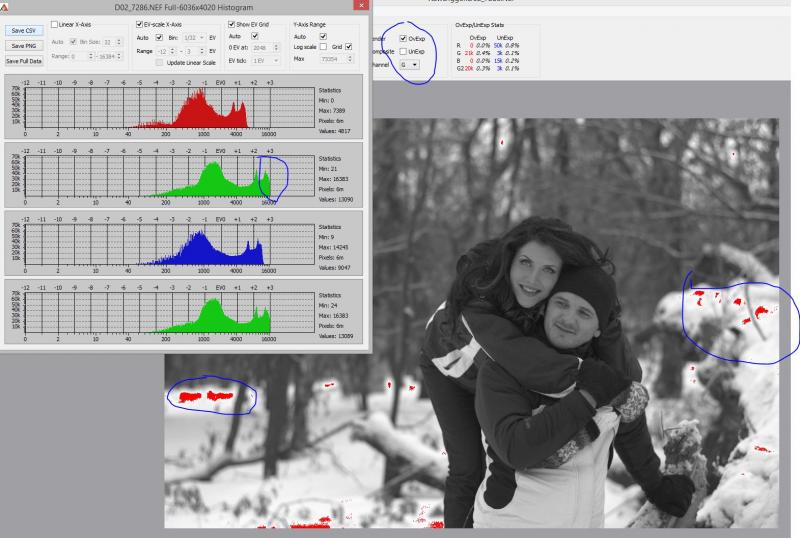
Task: Open the EV ticks 1 EV dropdown
Action: 266,60
